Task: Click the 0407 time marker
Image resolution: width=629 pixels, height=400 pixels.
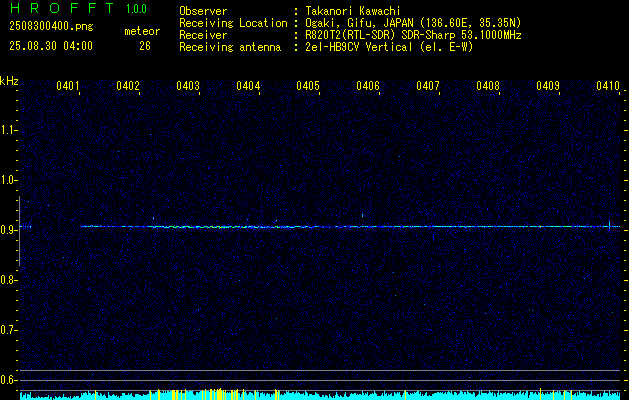Action: pos(428,86)
